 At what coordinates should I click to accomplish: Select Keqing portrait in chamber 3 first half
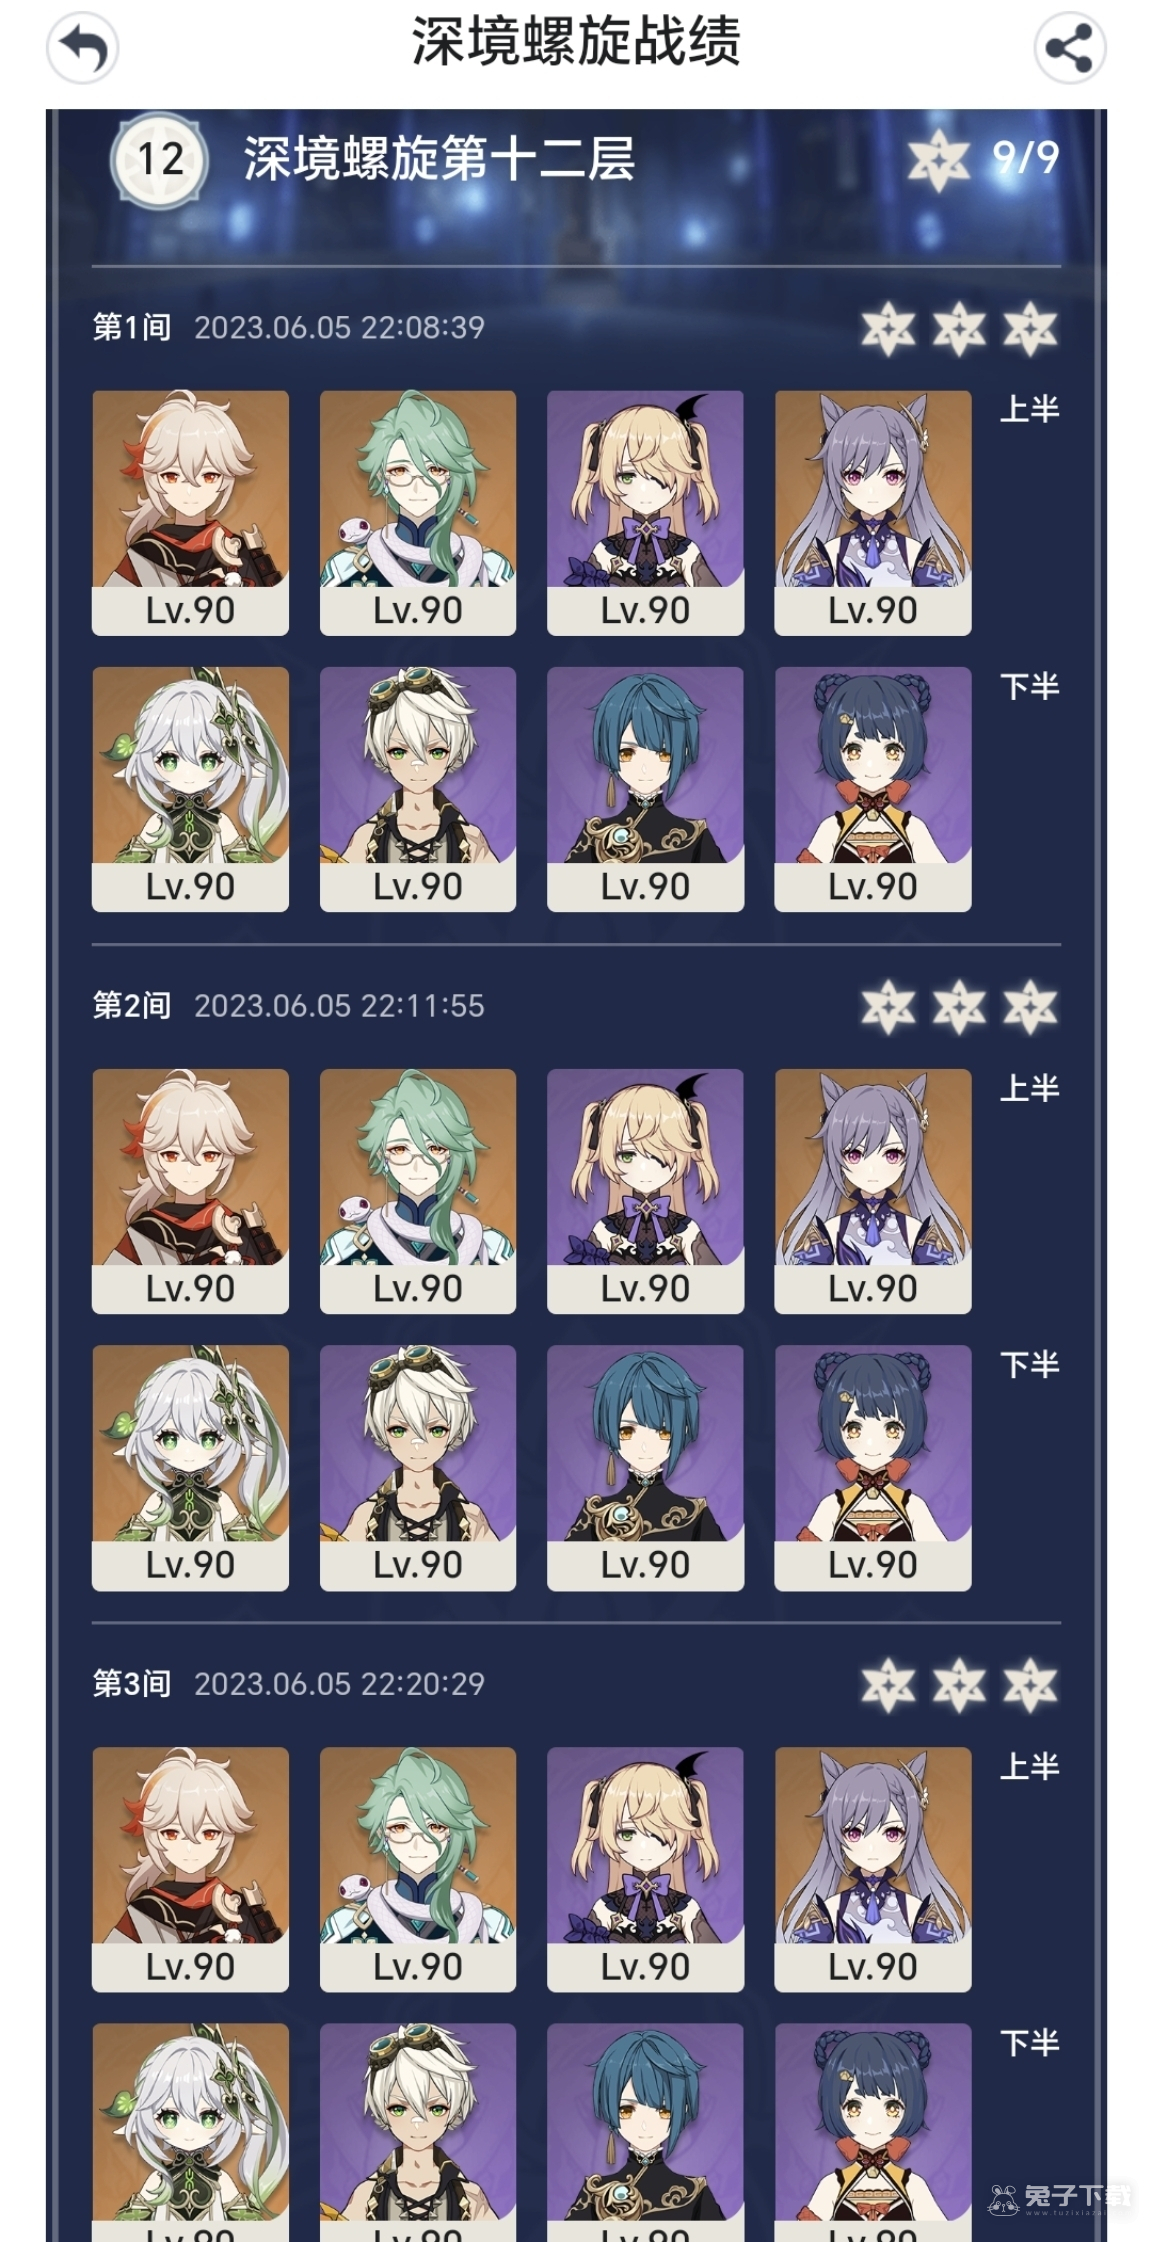click(x=872, y=1869)
